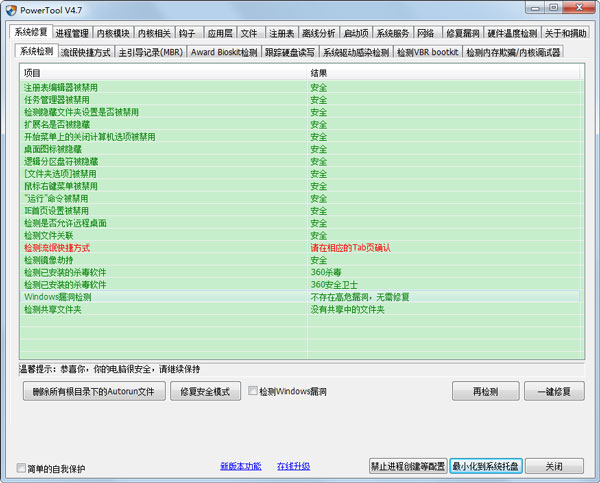This screenshot has height=483, width=600.
Task: Select the 注册表 tab
Action: (x=283, y=33)
